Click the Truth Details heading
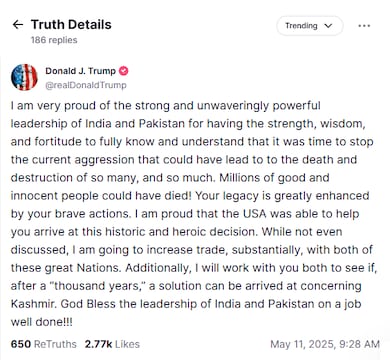 (71, 24)
